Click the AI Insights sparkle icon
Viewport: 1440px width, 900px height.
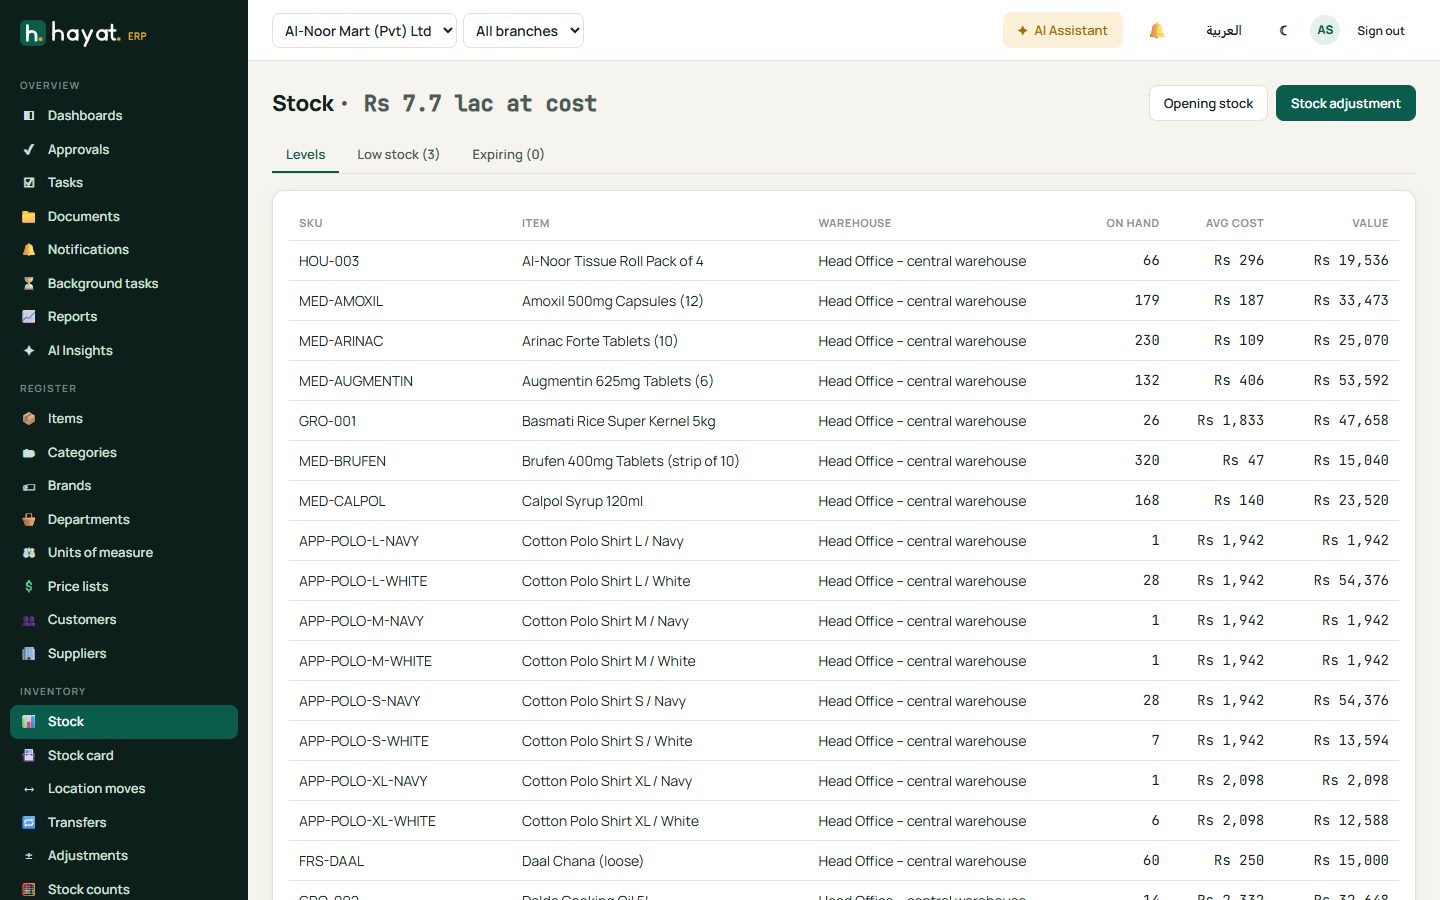[x=29, y=351]
